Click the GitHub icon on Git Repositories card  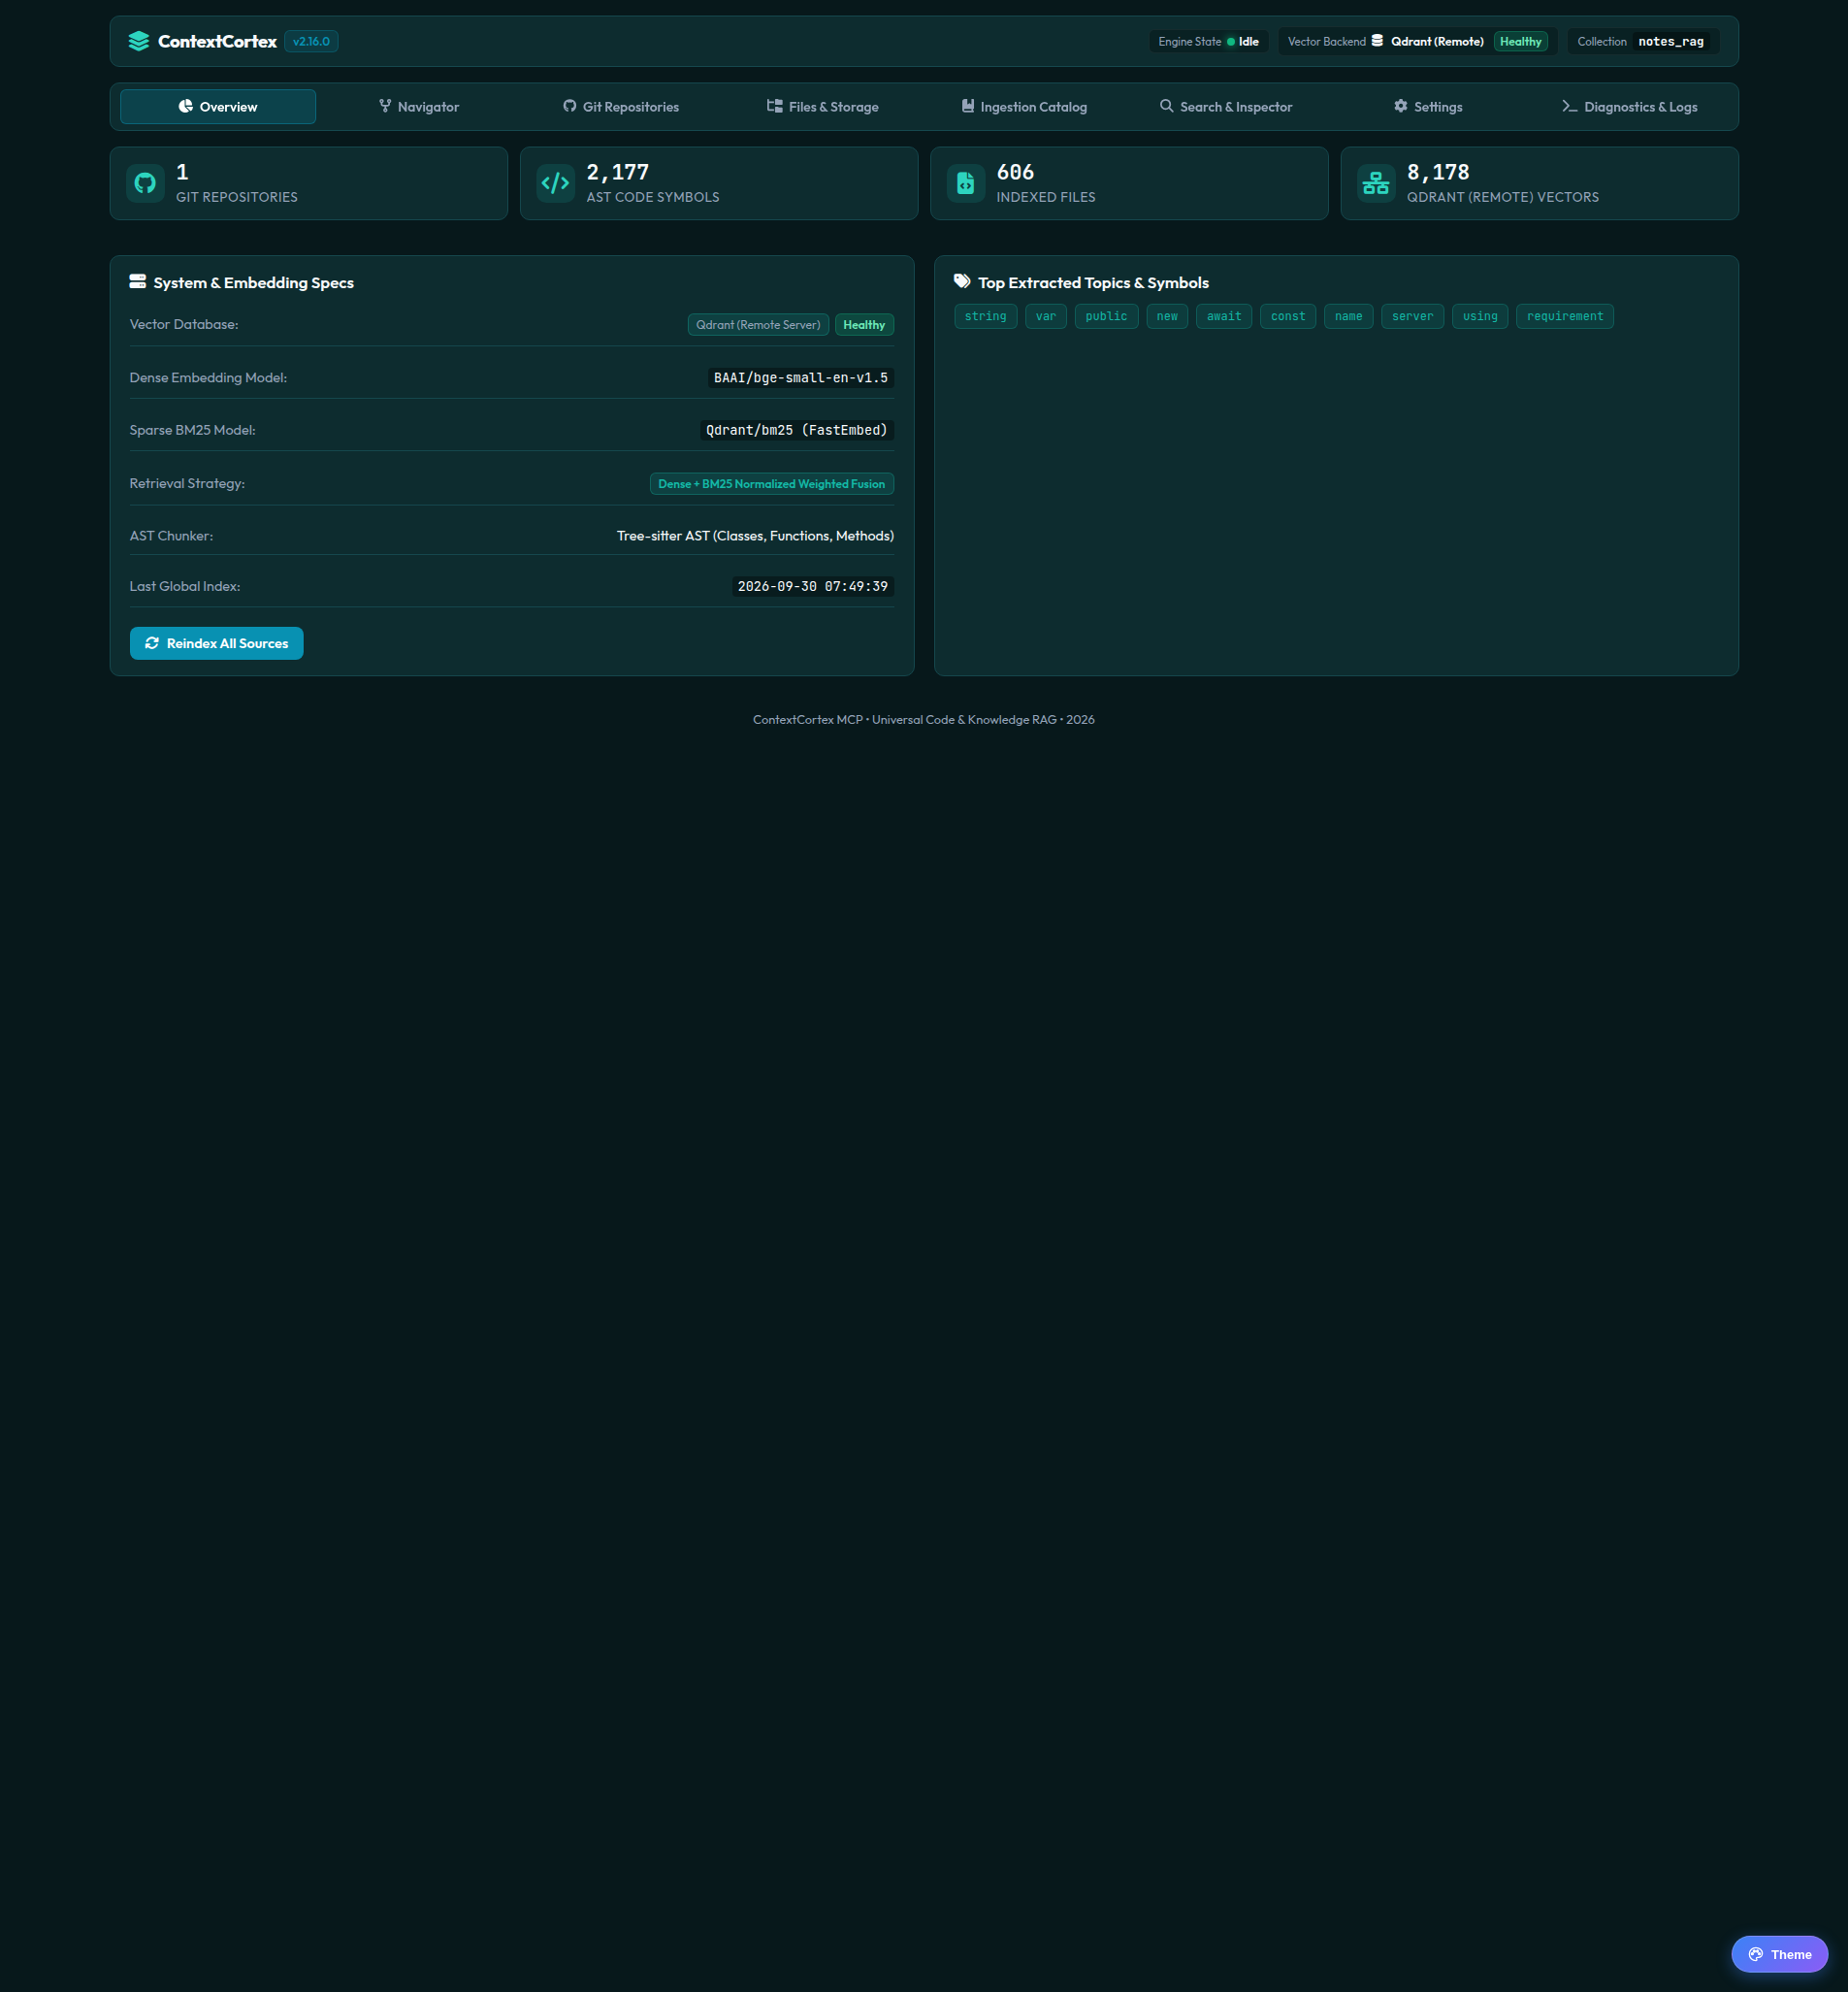point(146,183)
